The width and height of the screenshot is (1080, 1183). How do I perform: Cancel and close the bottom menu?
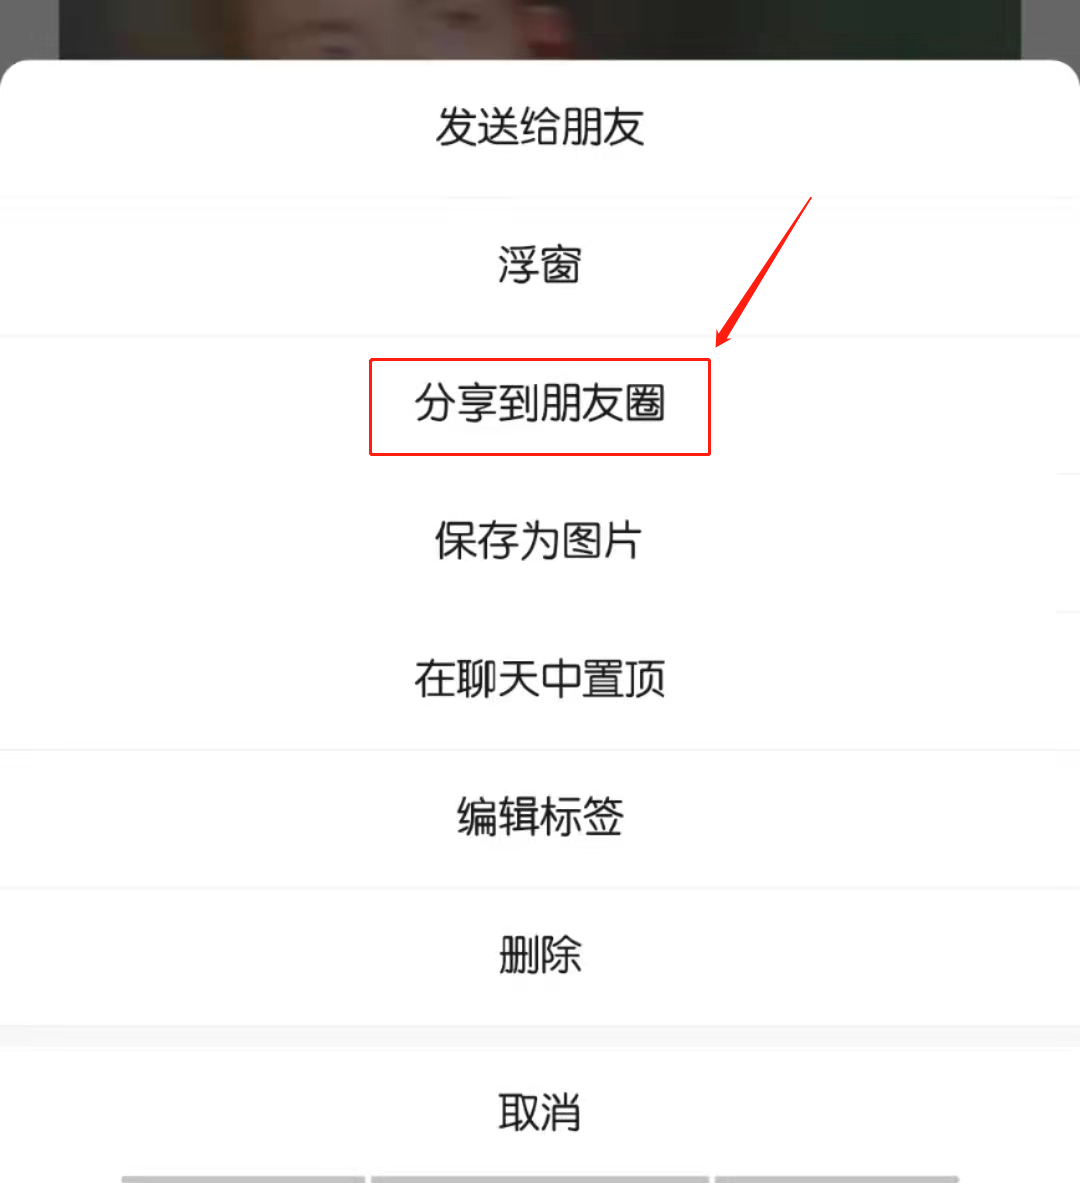pos(540,1112)
